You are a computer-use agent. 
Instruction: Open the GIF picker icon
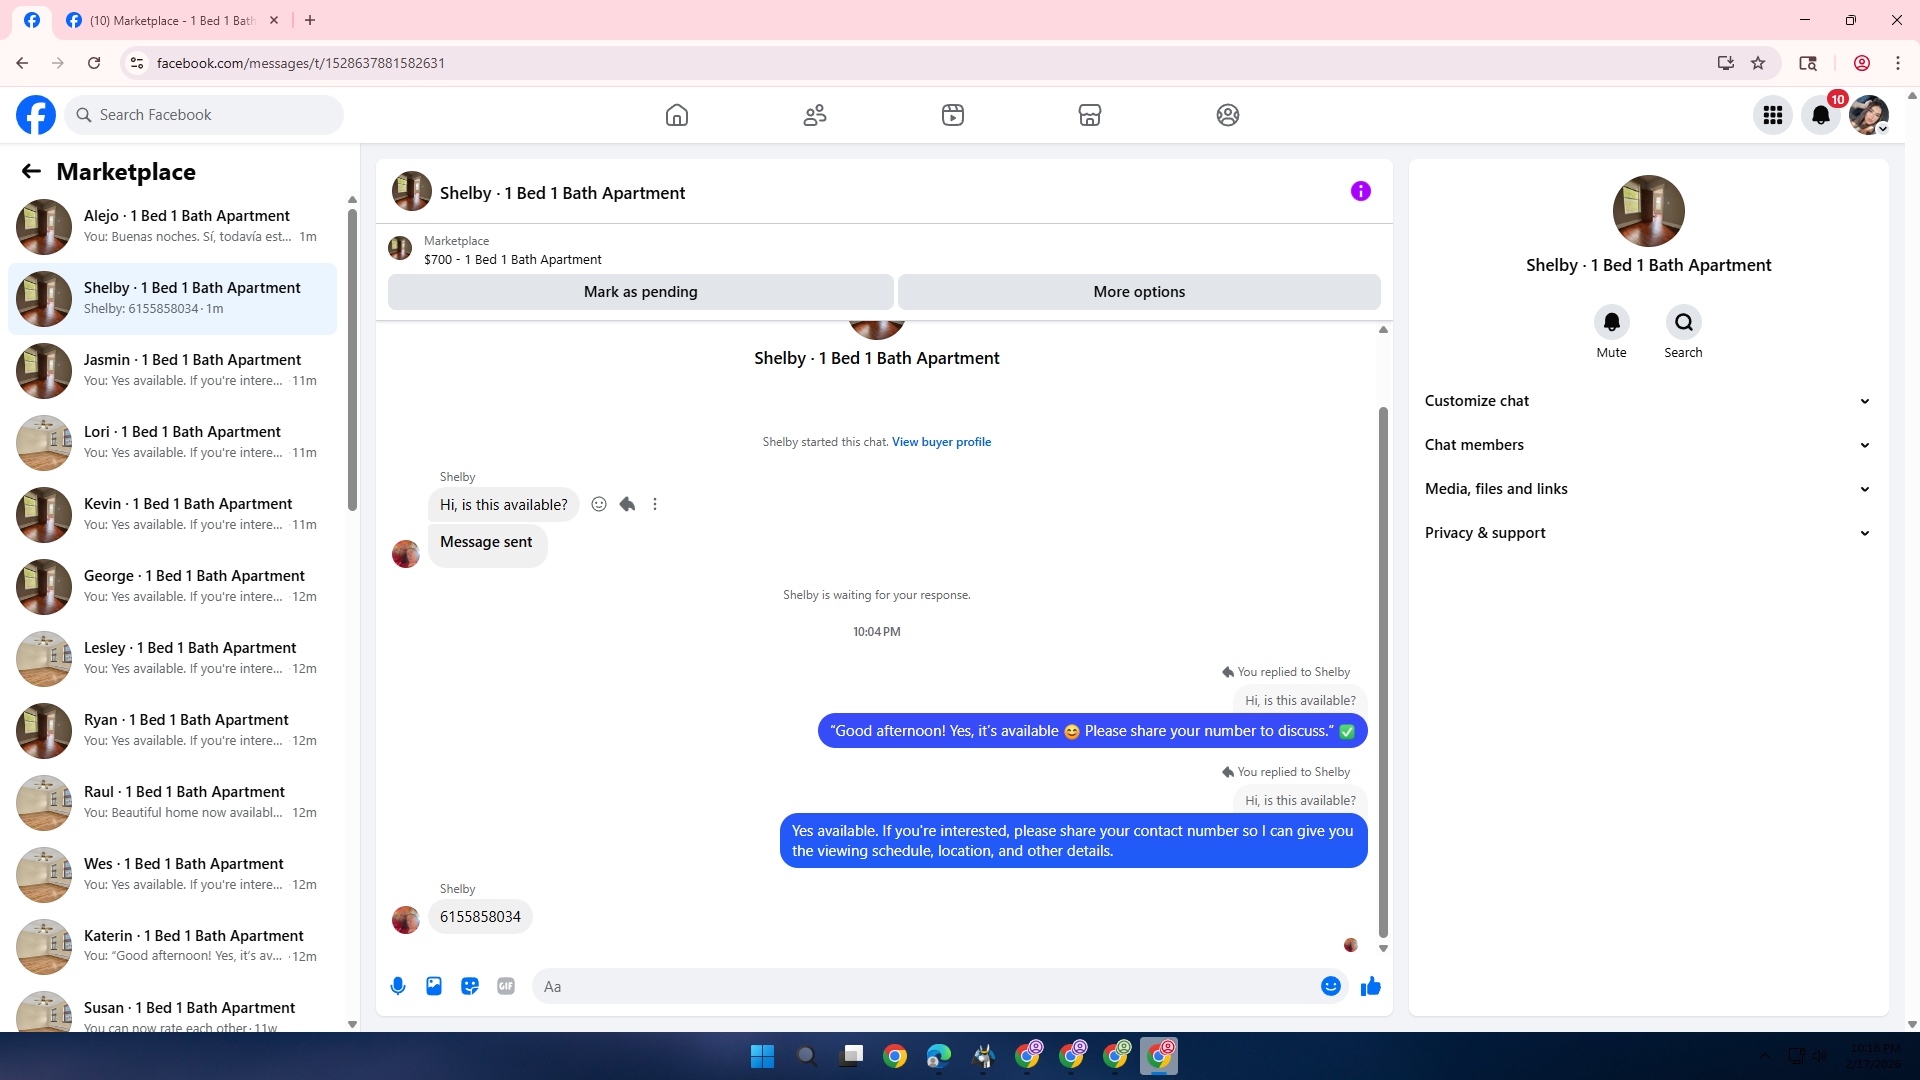(x=506, y=986)
